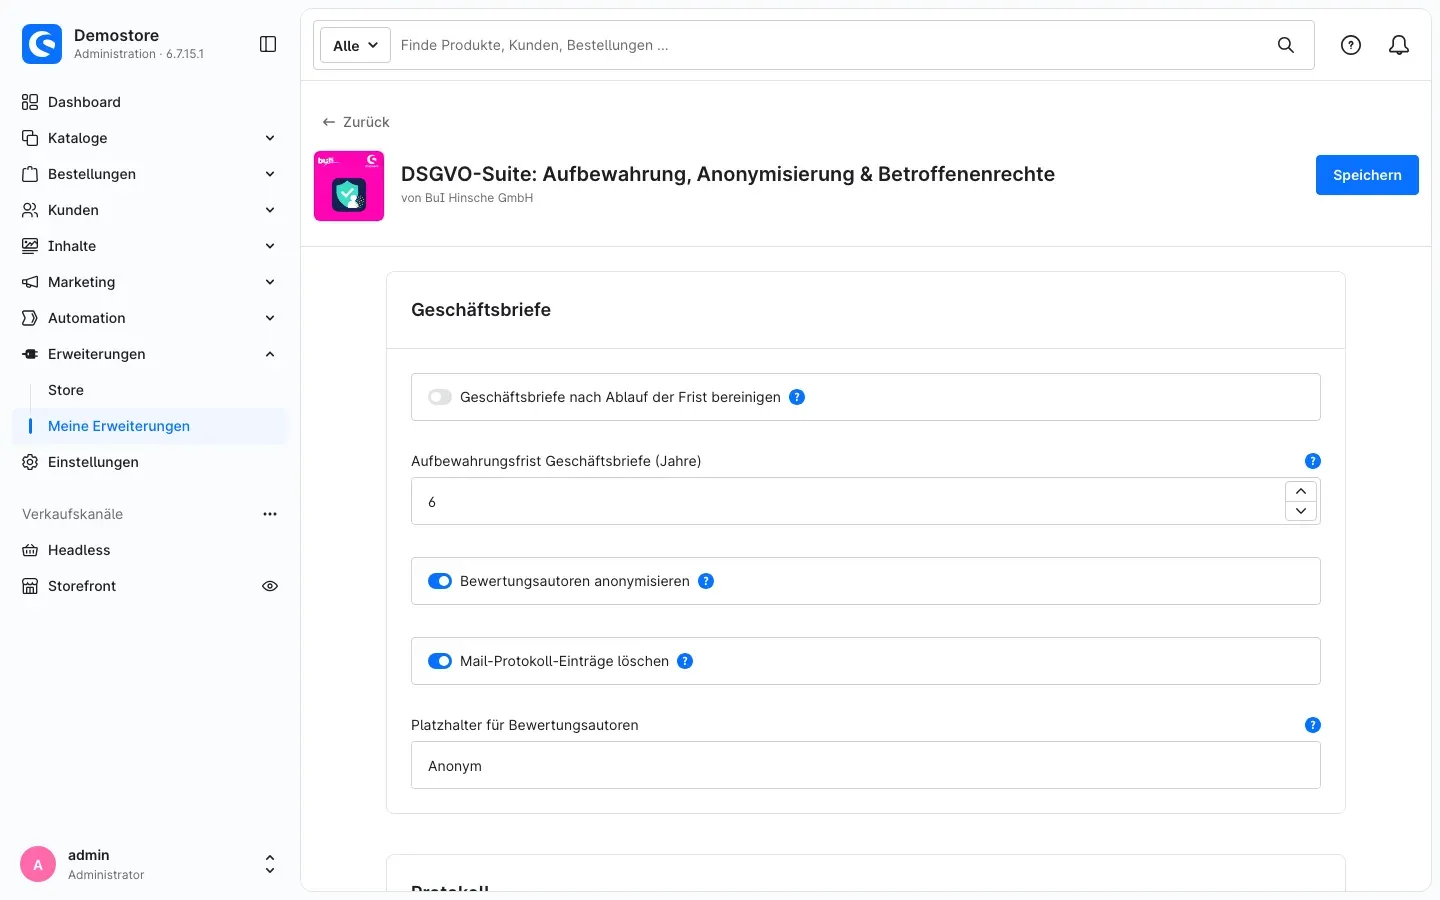The image size is (1440, 900).
Task: Open the notifications bell
Action: point(1399,45)
